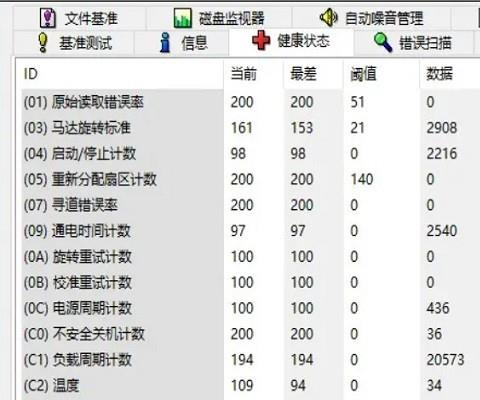The height and width of the screenshot is (400, 480).
Task: Click worst value 94 for temperature
Action: tap(298, 385)
